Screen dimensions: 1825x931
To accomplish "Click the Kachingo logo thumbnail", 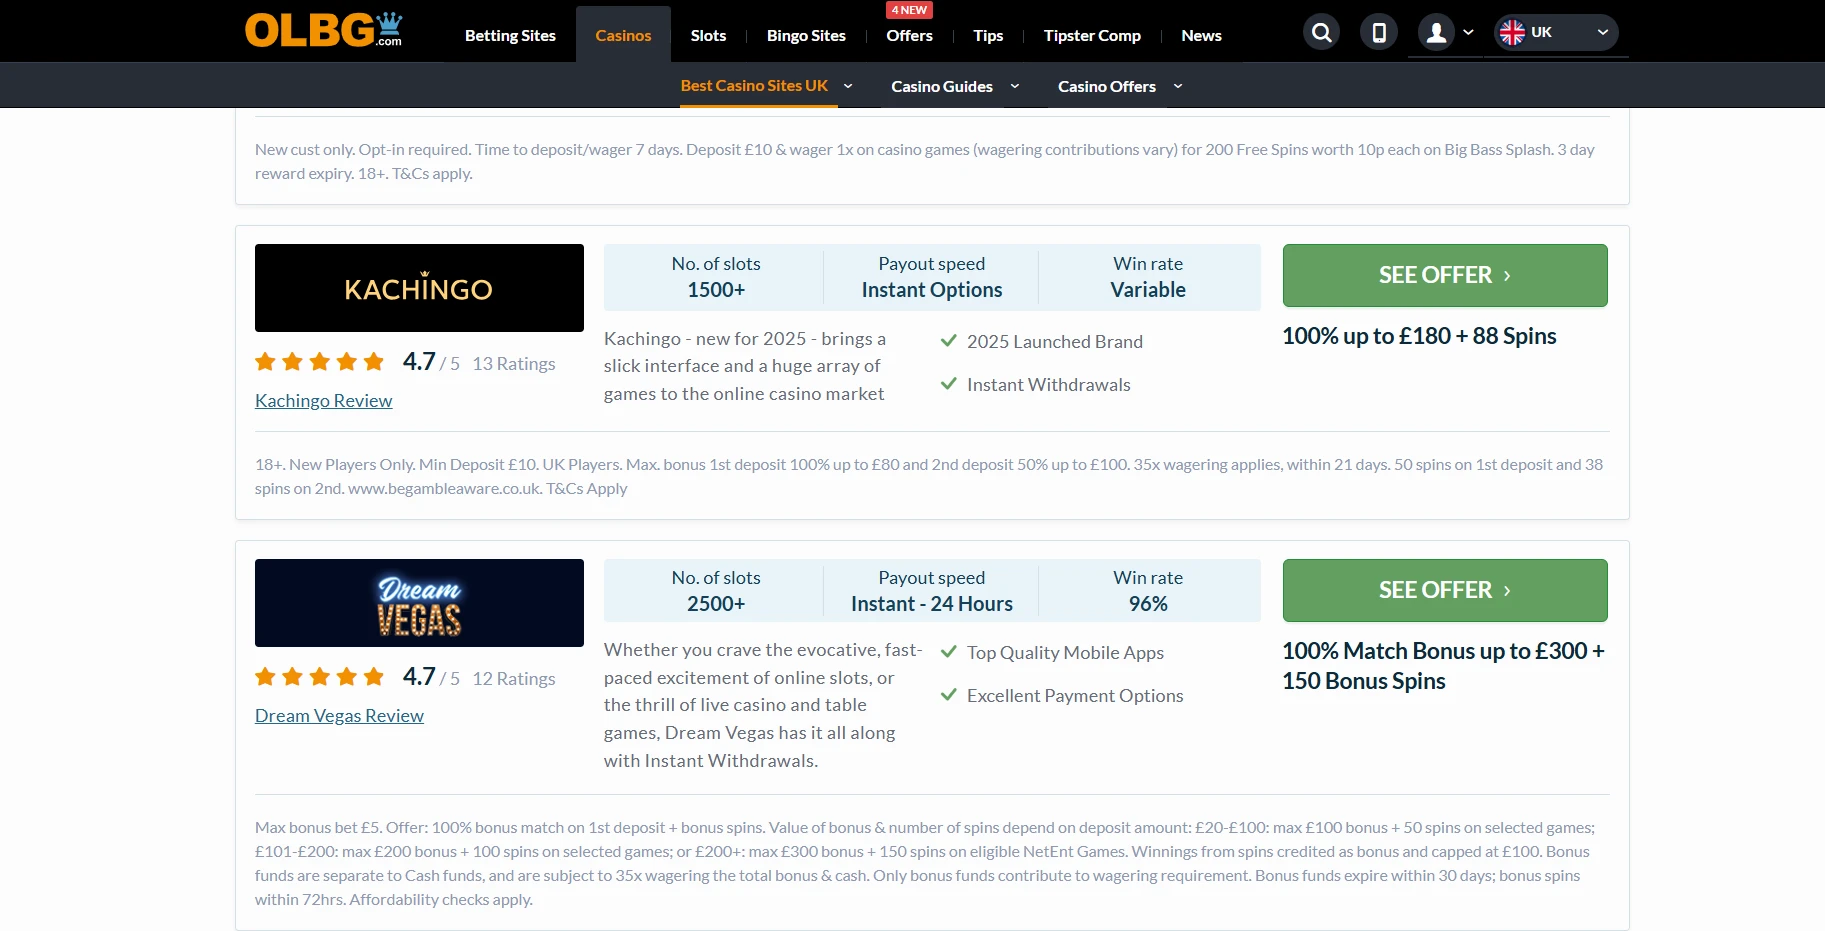I will [419, 288].
